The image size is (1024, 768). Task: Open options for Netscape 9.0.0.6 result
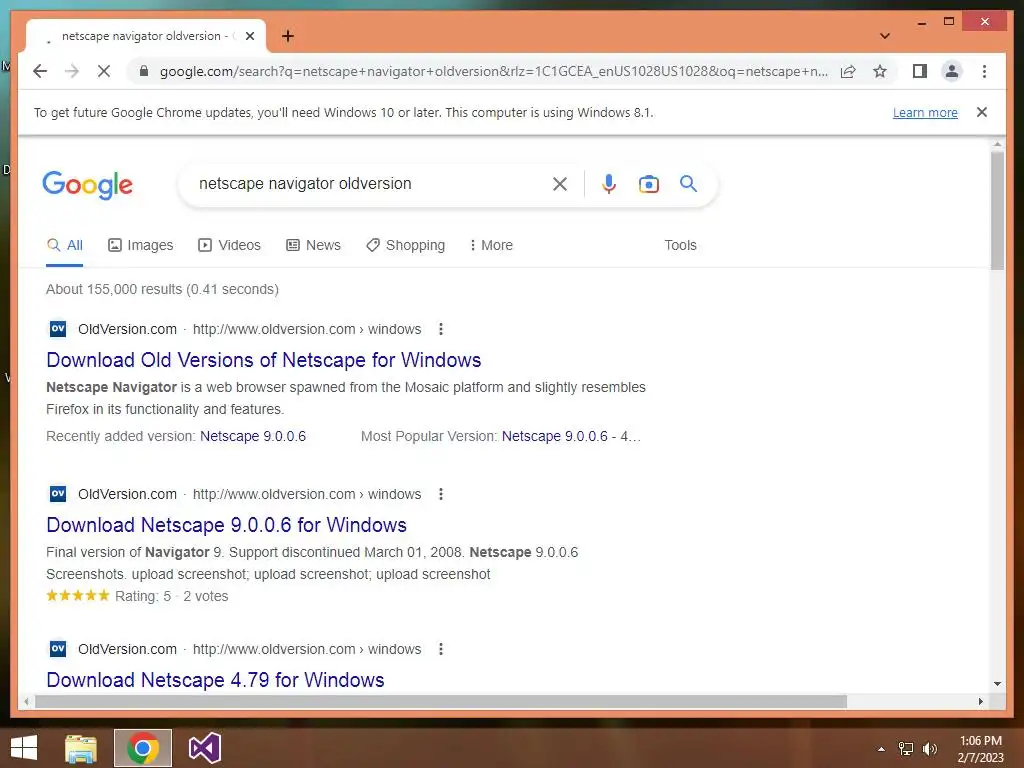(x=441, y=494)
